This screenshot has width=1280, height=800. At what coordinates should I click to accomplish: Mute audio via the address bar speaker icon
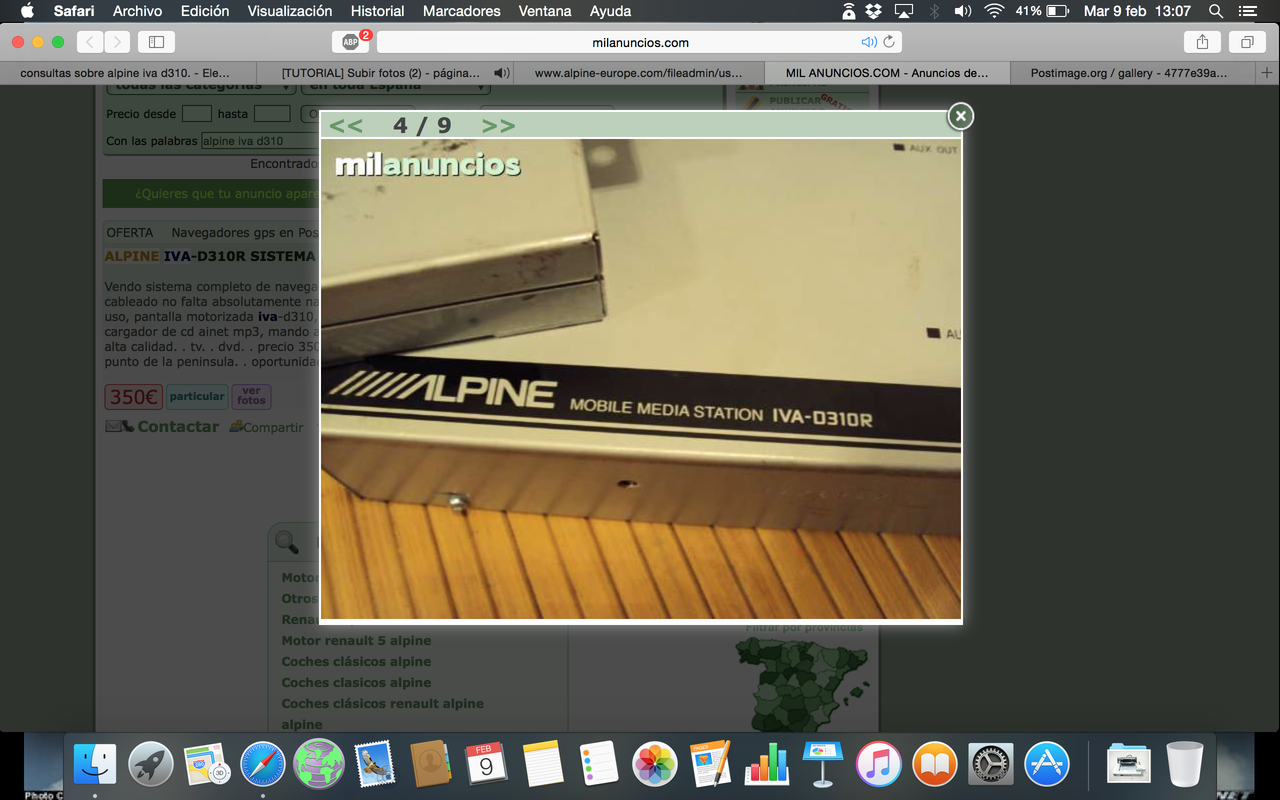(x=868, y=42)
